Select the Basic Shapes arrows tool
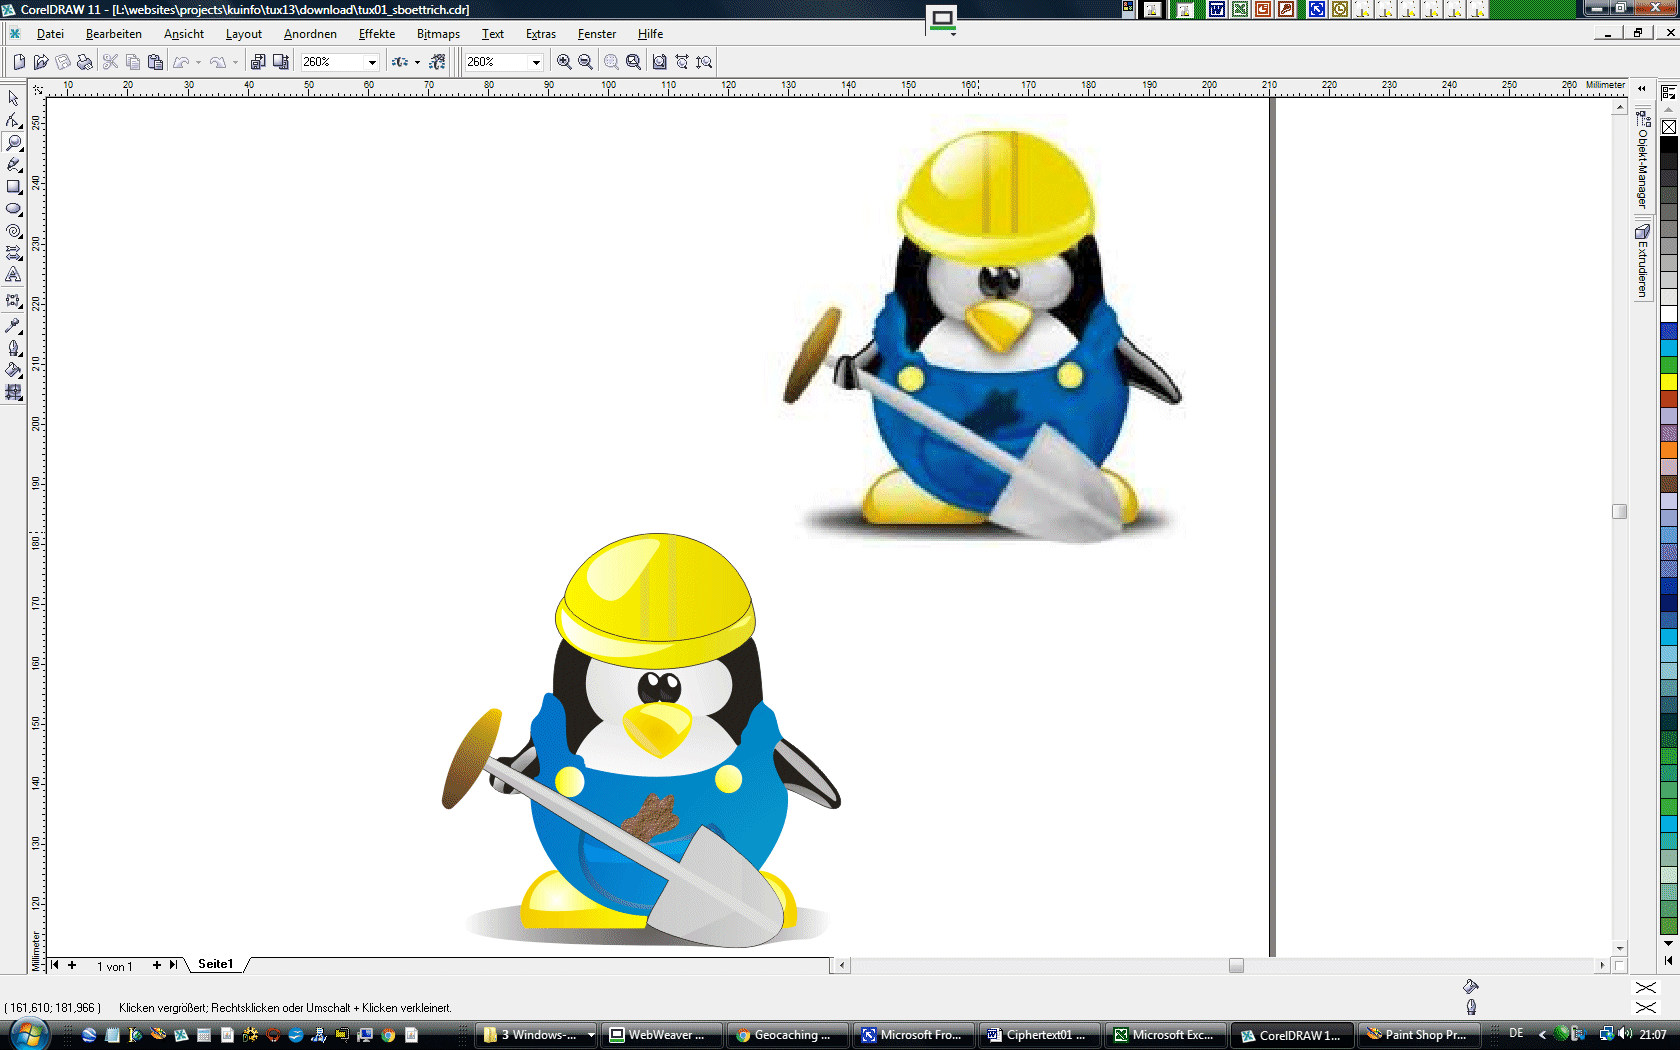The height and width of the screenshot is (1050, 1680). 13,252
